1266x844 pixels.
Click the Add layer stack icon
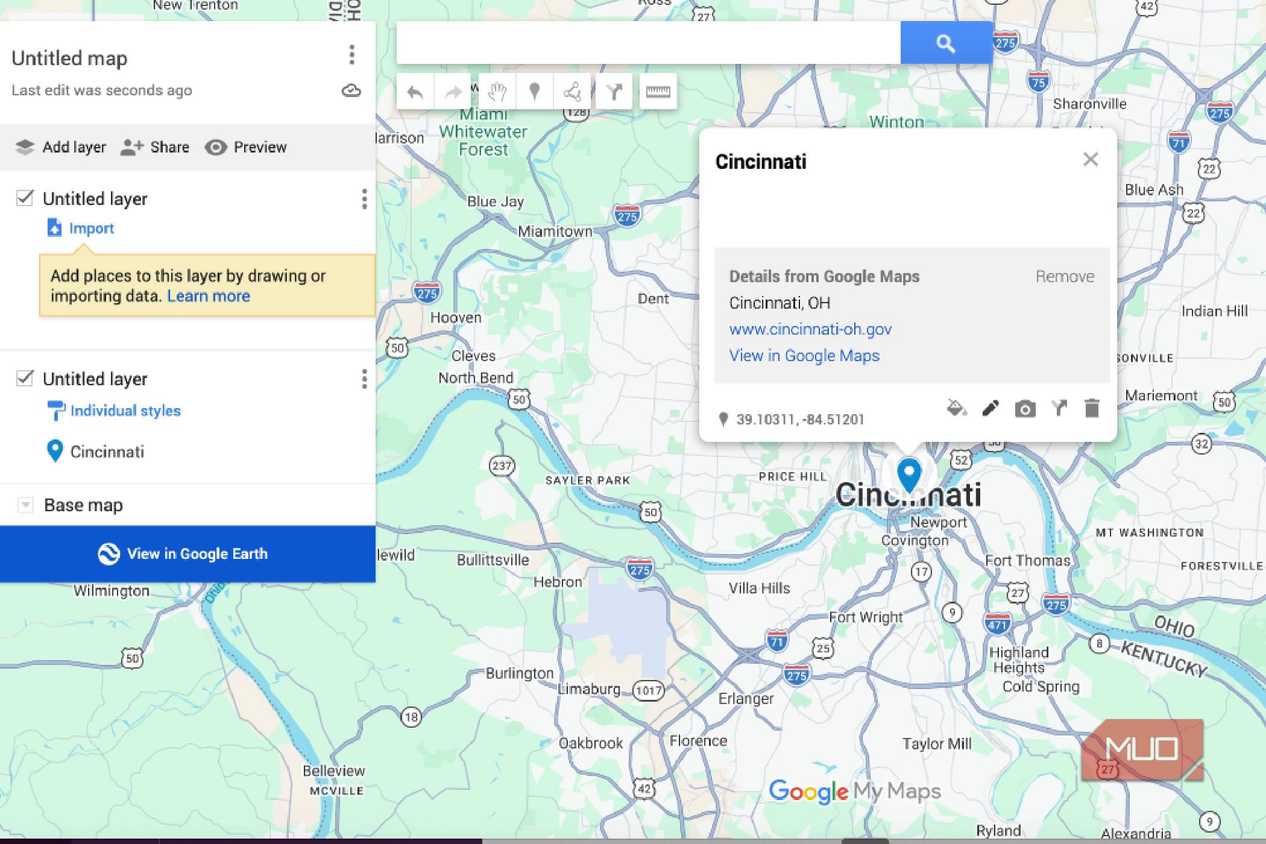(x=25, y=147)
